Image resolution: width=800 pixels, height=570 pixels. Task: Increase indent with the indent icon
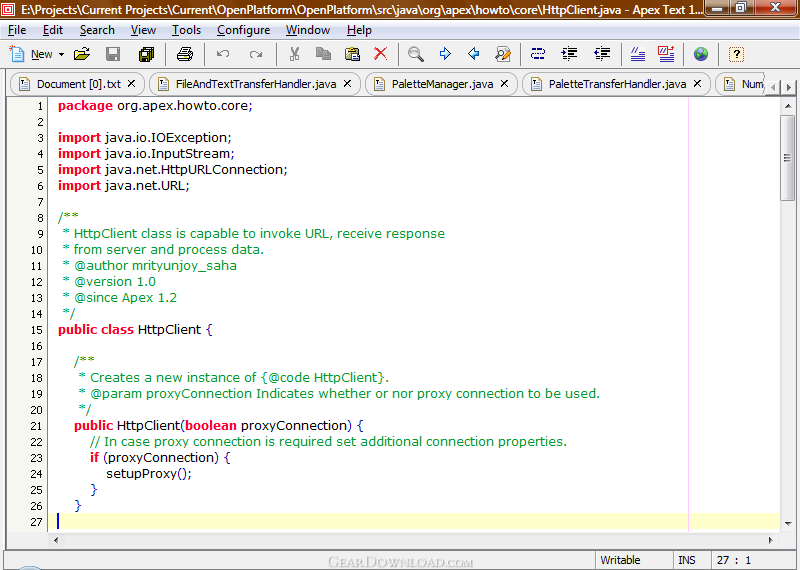pyautogui.click(x=569, y=54)
